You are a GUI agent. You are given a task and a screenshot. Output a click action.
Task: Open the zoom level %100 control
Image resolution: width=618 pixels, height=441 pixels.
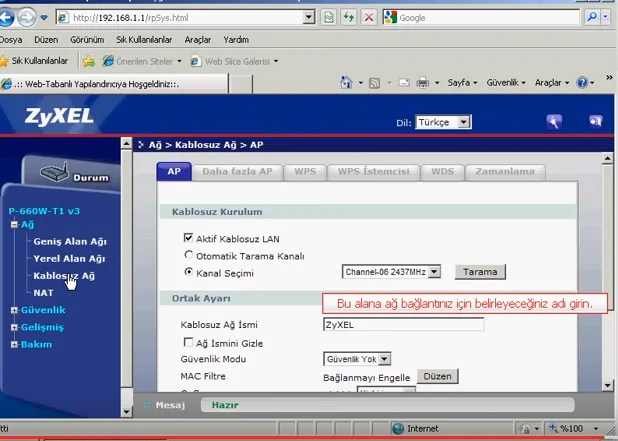[575, 428]
